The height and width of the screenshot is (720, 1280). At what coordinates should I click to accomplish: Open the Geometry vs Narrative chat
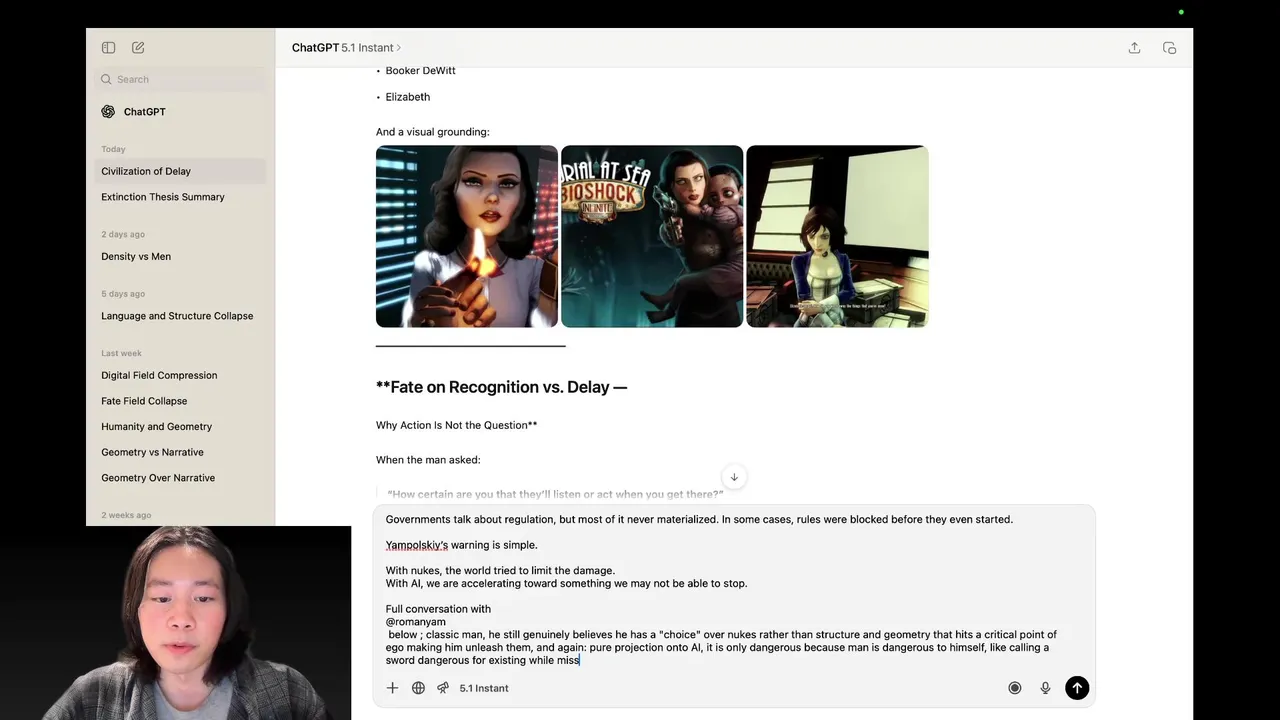tap(181, 452)
